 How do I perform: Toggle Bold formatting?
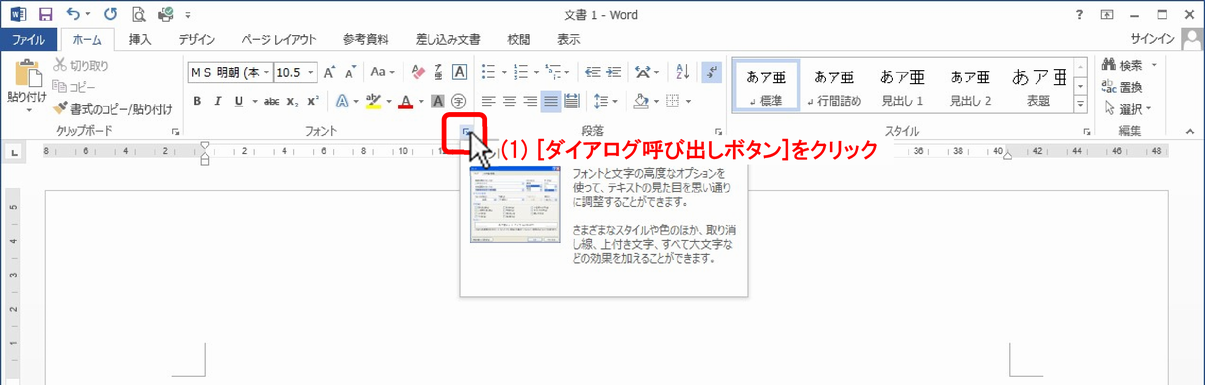coord(197,101)
